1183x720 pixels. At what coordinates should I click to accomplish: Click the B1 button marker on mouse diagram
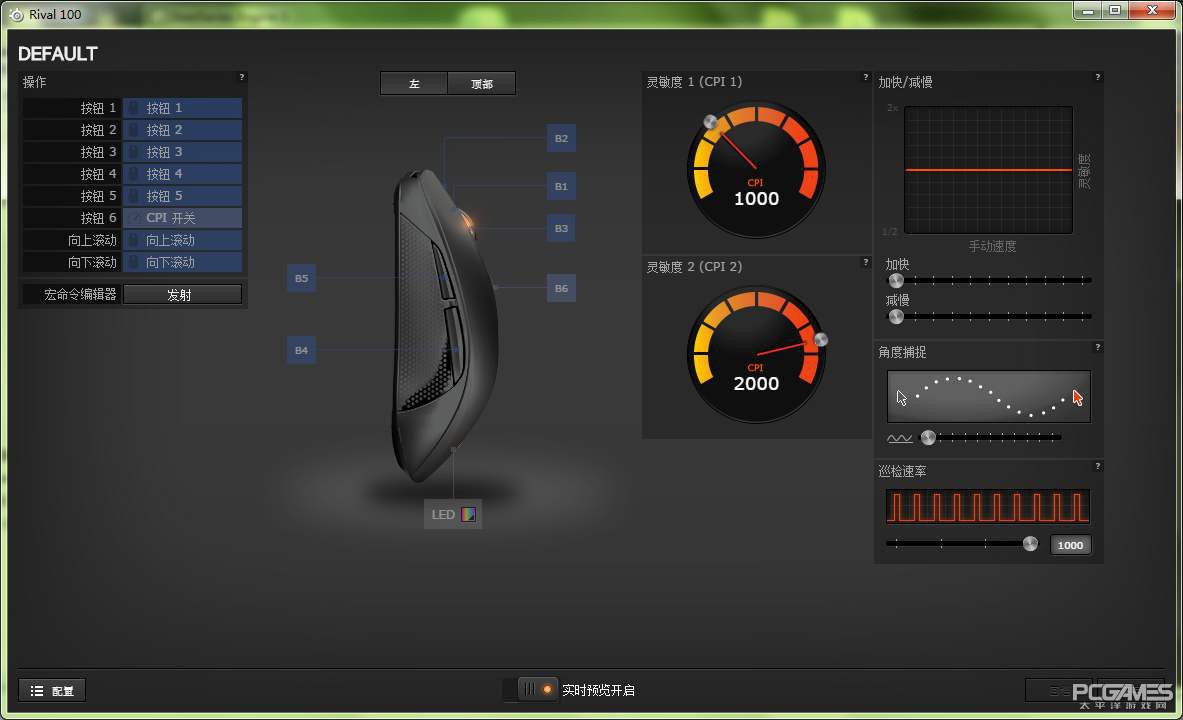(x=561, y=186)
